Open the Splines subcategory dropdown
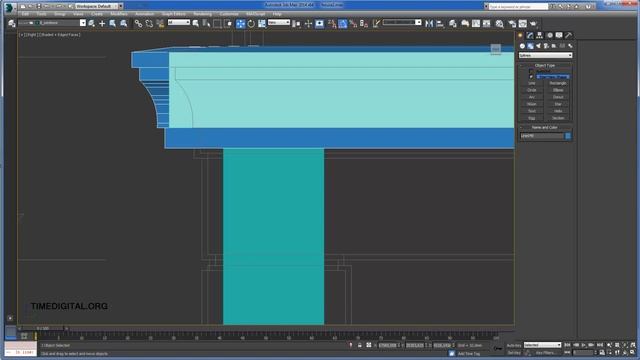 (545, 55)
